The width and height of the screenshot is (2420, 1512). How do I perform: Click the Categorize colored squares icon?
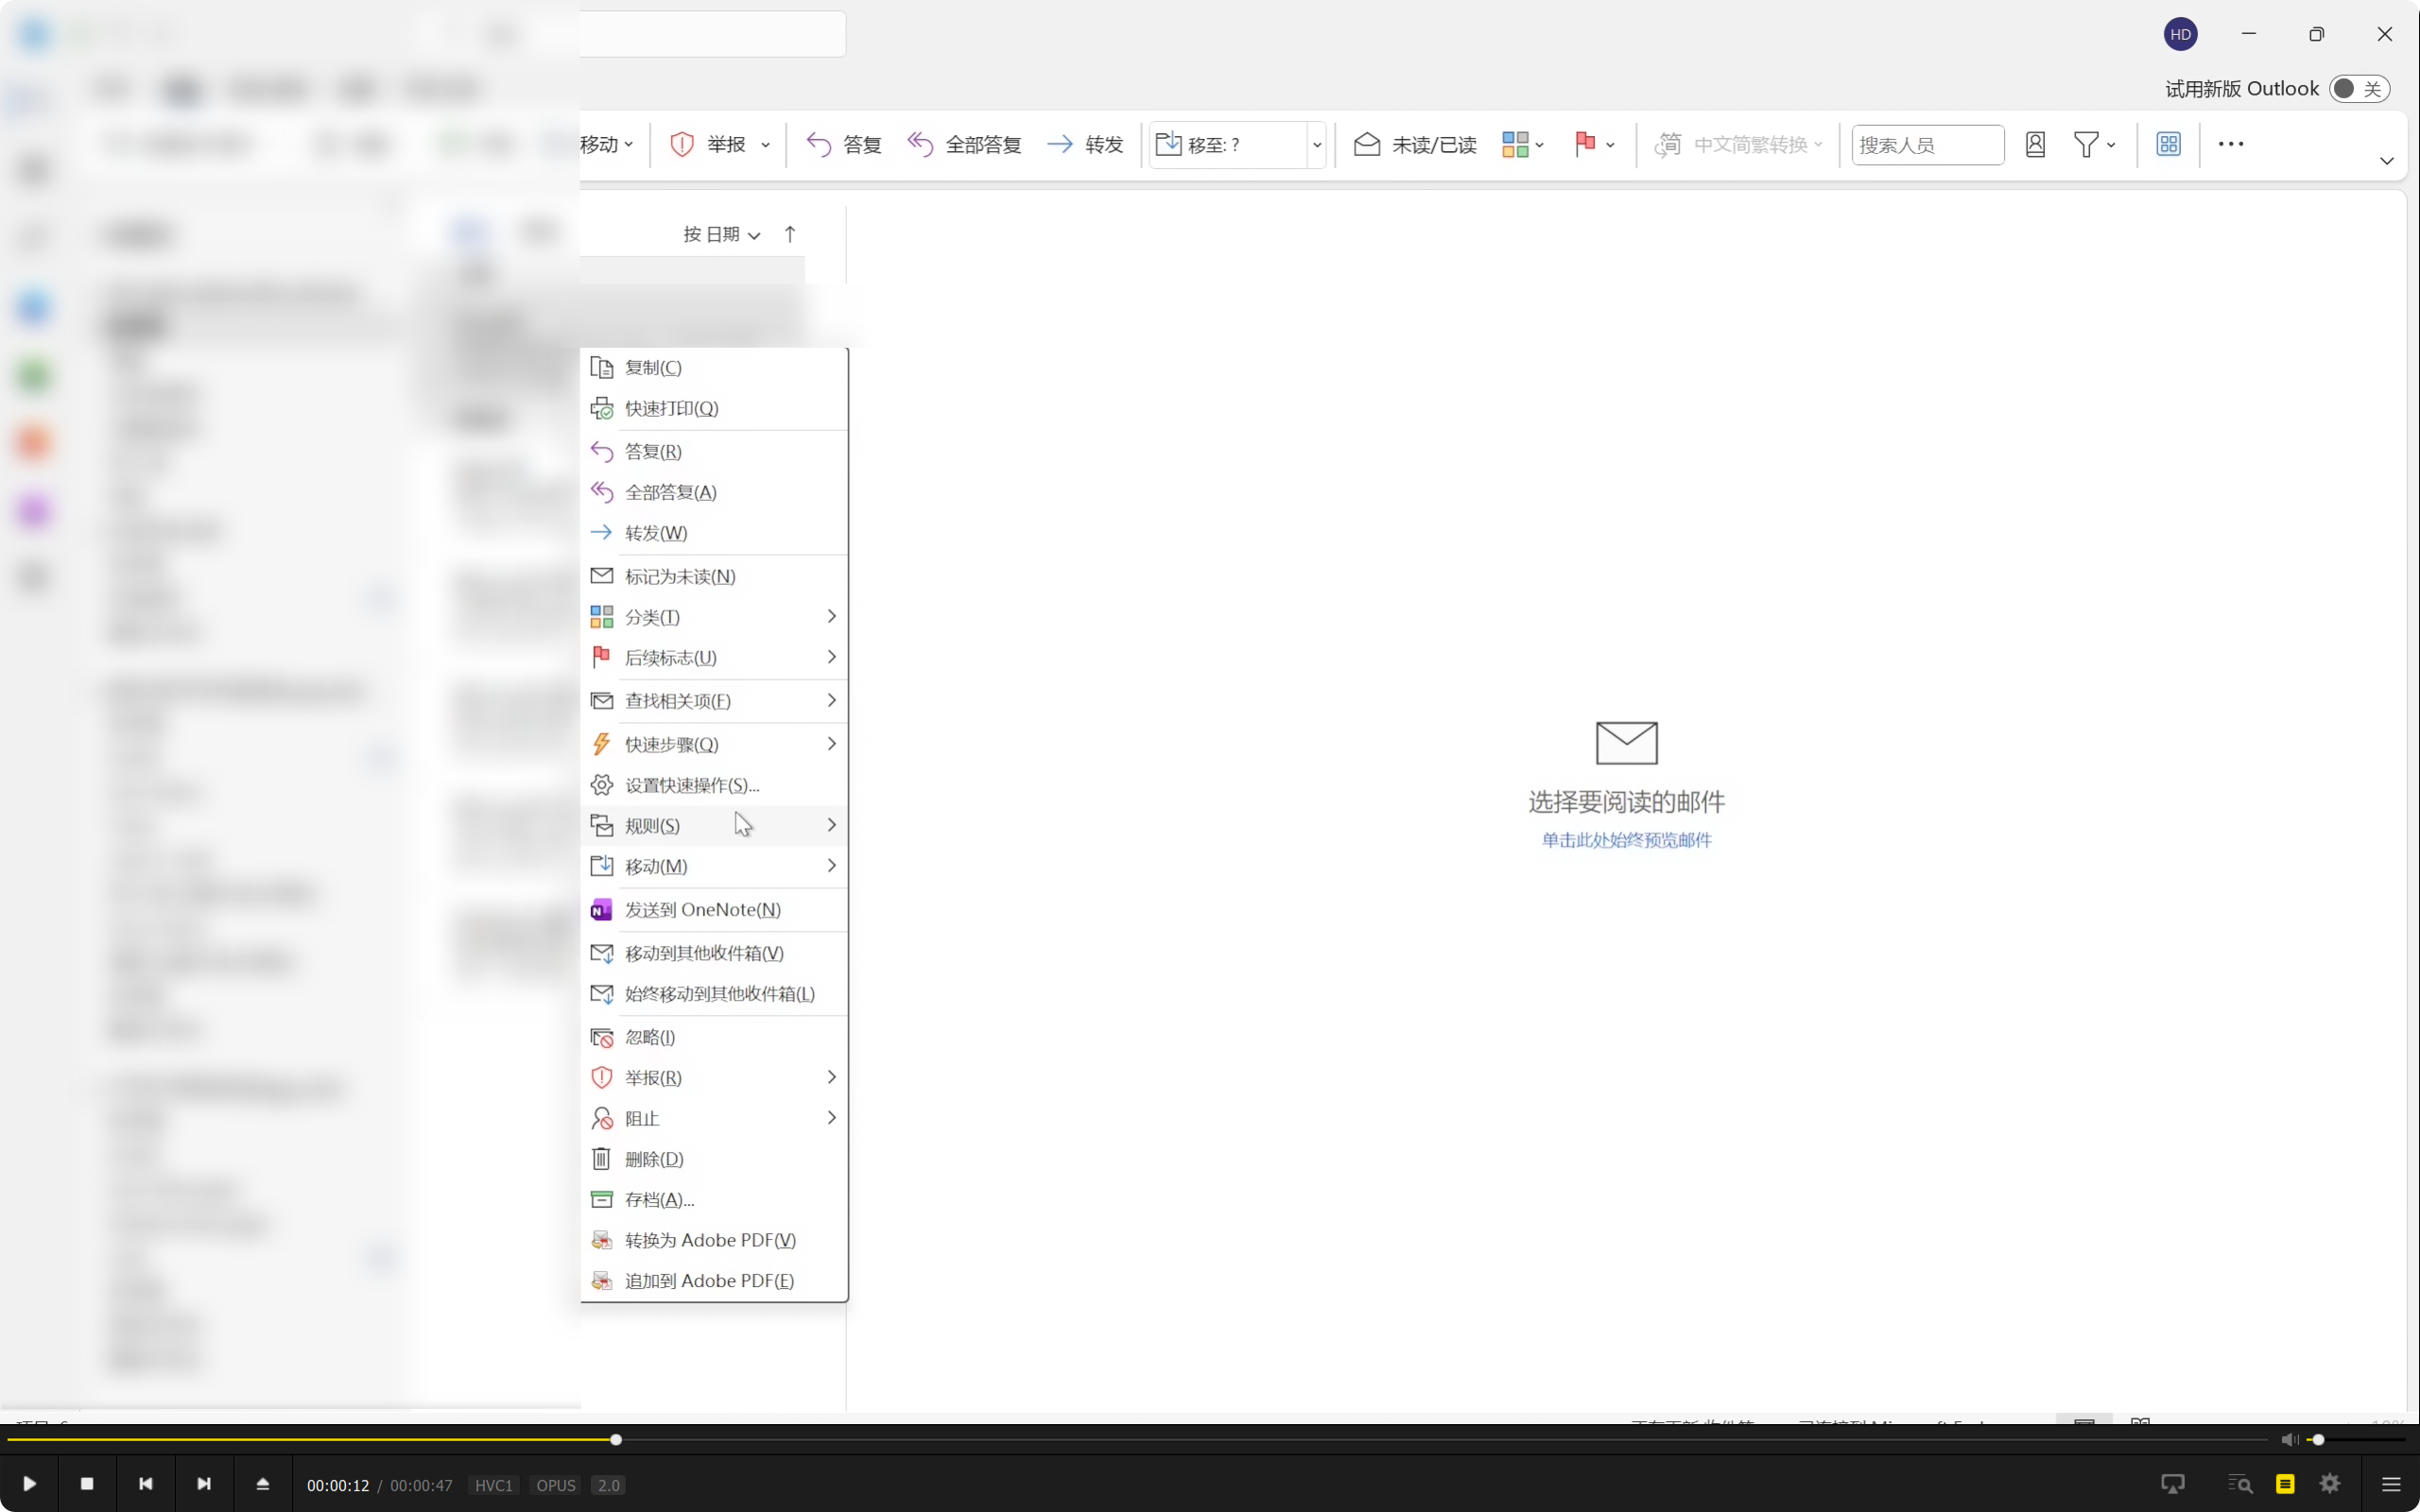pos(1514,145)
